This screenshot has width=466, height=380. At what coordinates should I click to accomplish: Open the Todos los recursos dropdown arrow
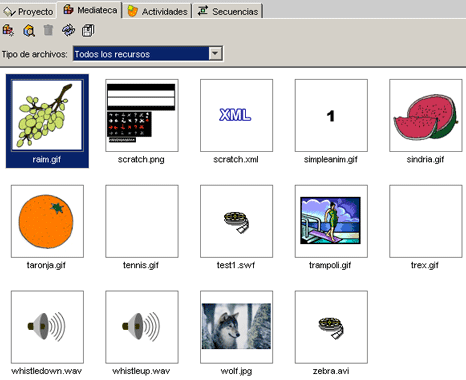tap(215, 53)
